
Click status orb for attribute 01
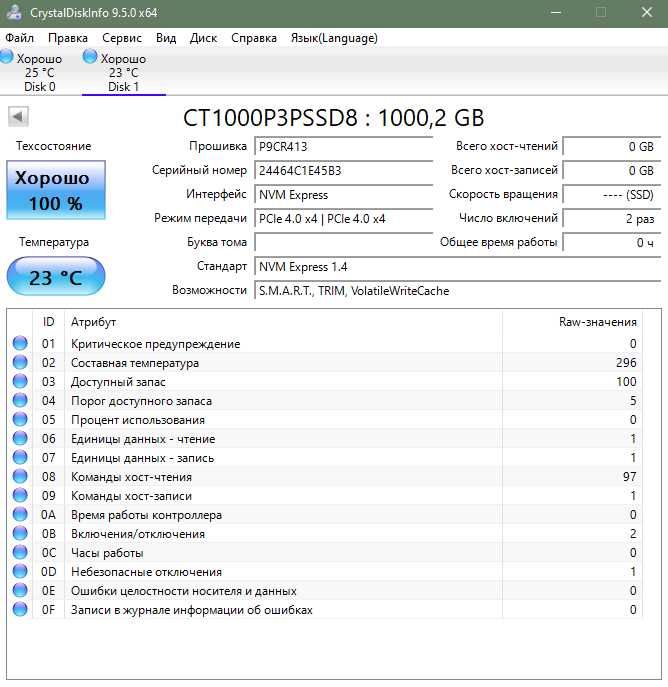point(20,343)
